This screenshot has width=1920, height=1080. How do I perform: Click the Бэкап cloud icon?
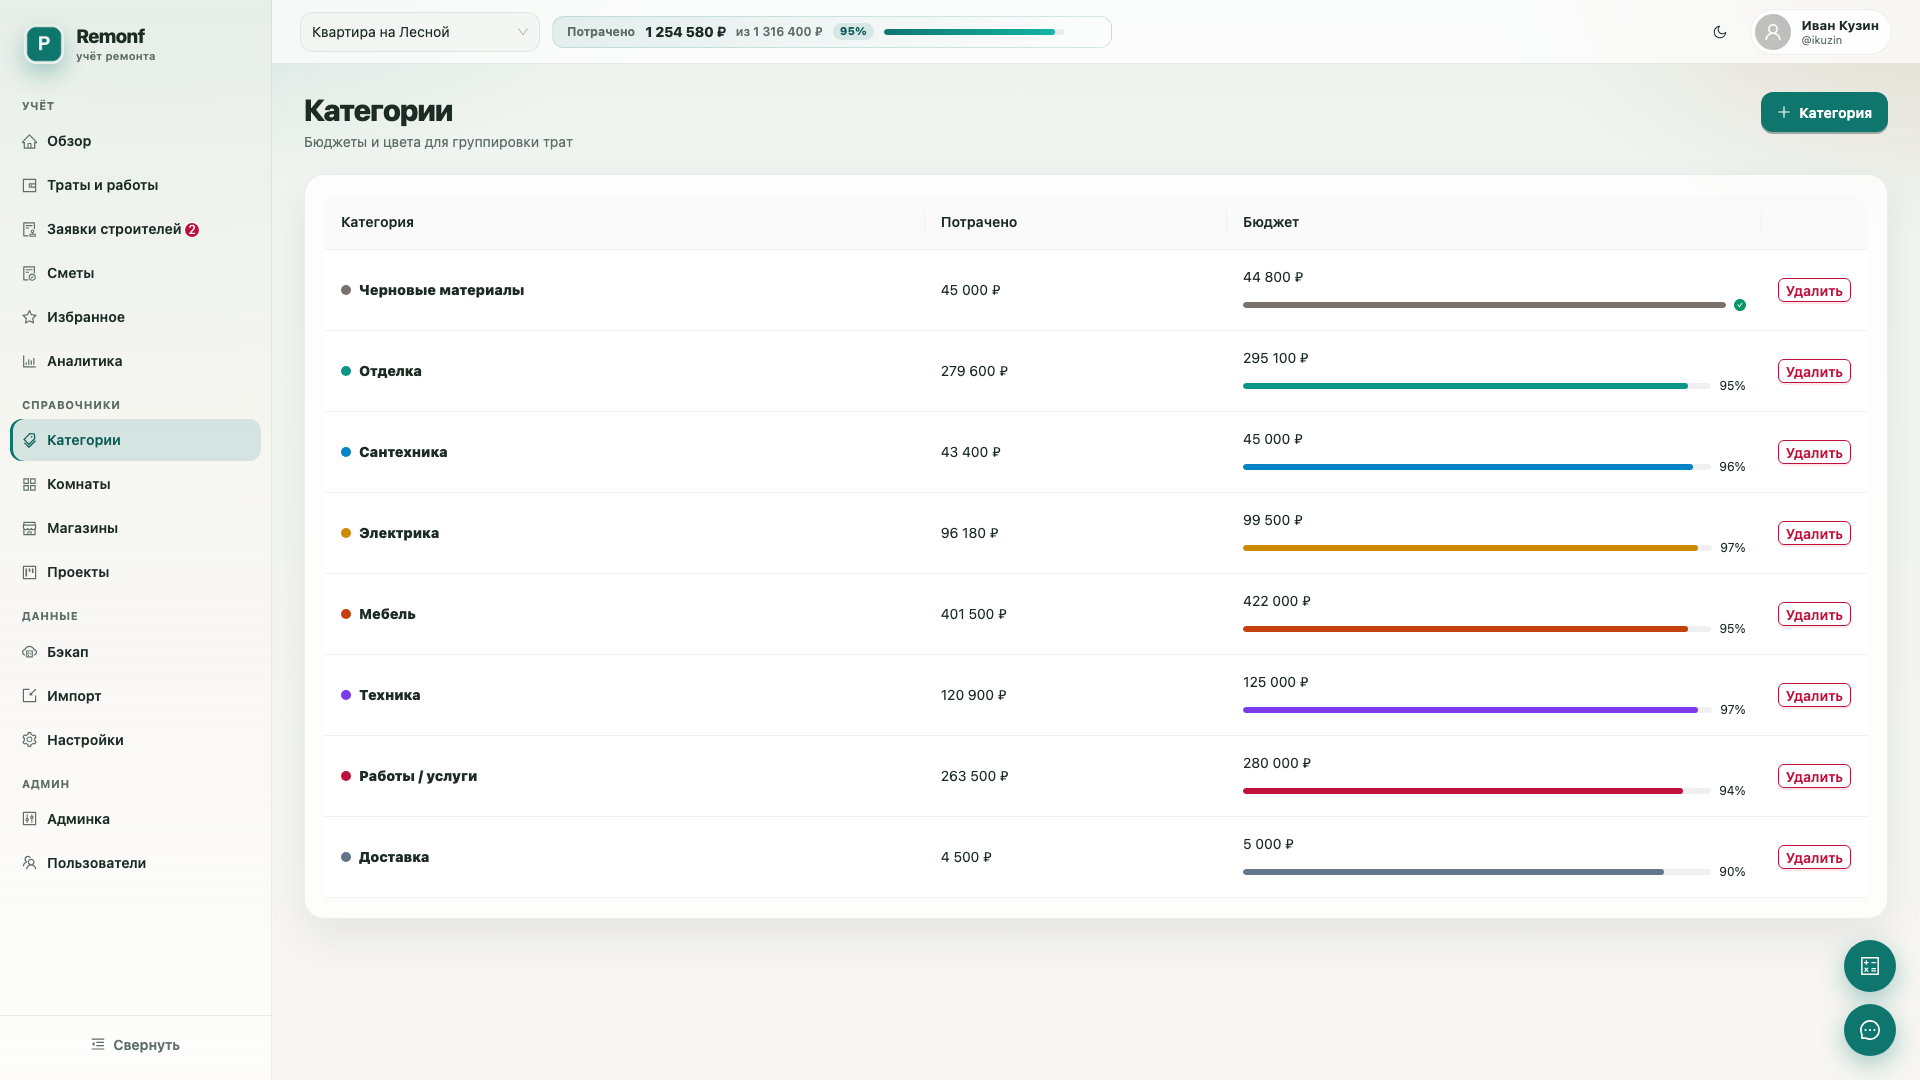[30, 652]
